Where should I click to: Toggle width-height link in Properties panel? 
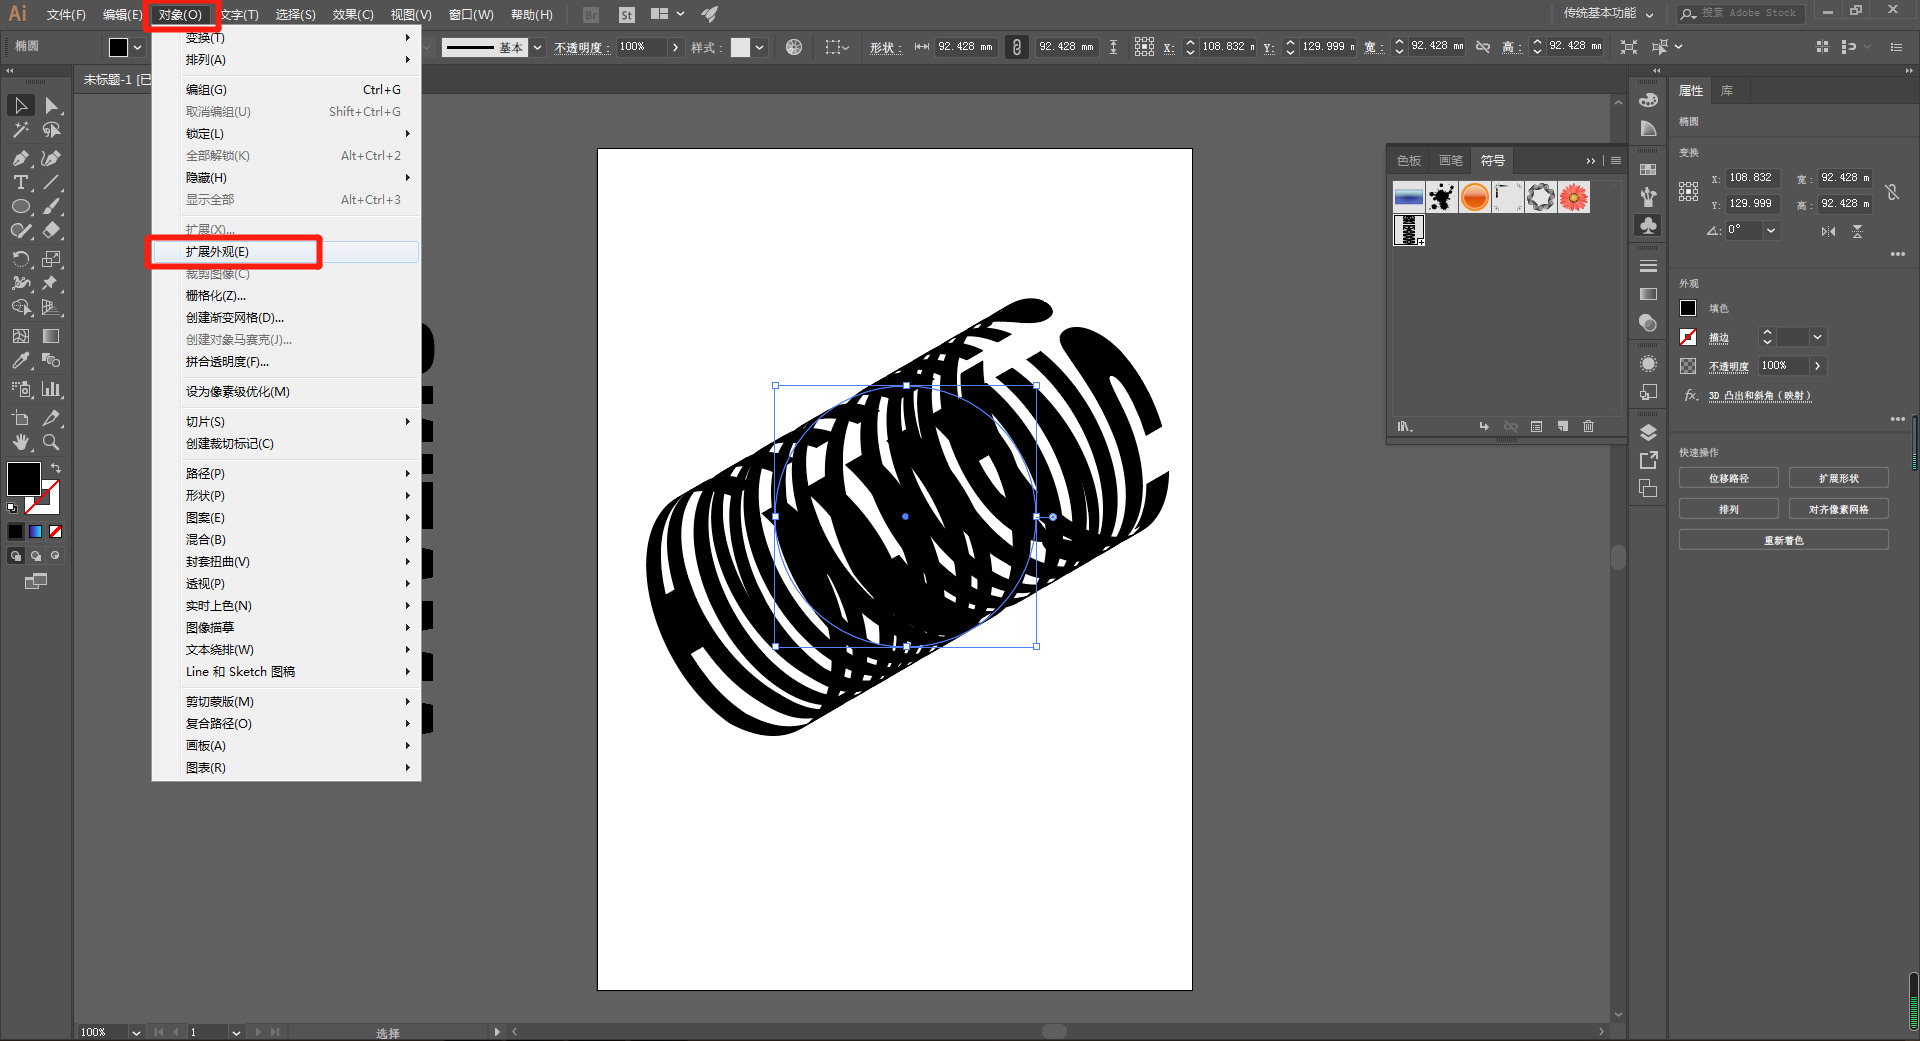click(1891, 191)
